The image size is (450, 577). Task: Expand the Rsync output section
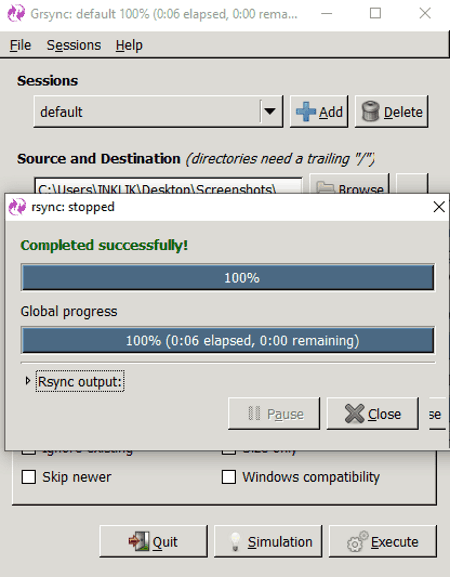(x=28, y=381)
